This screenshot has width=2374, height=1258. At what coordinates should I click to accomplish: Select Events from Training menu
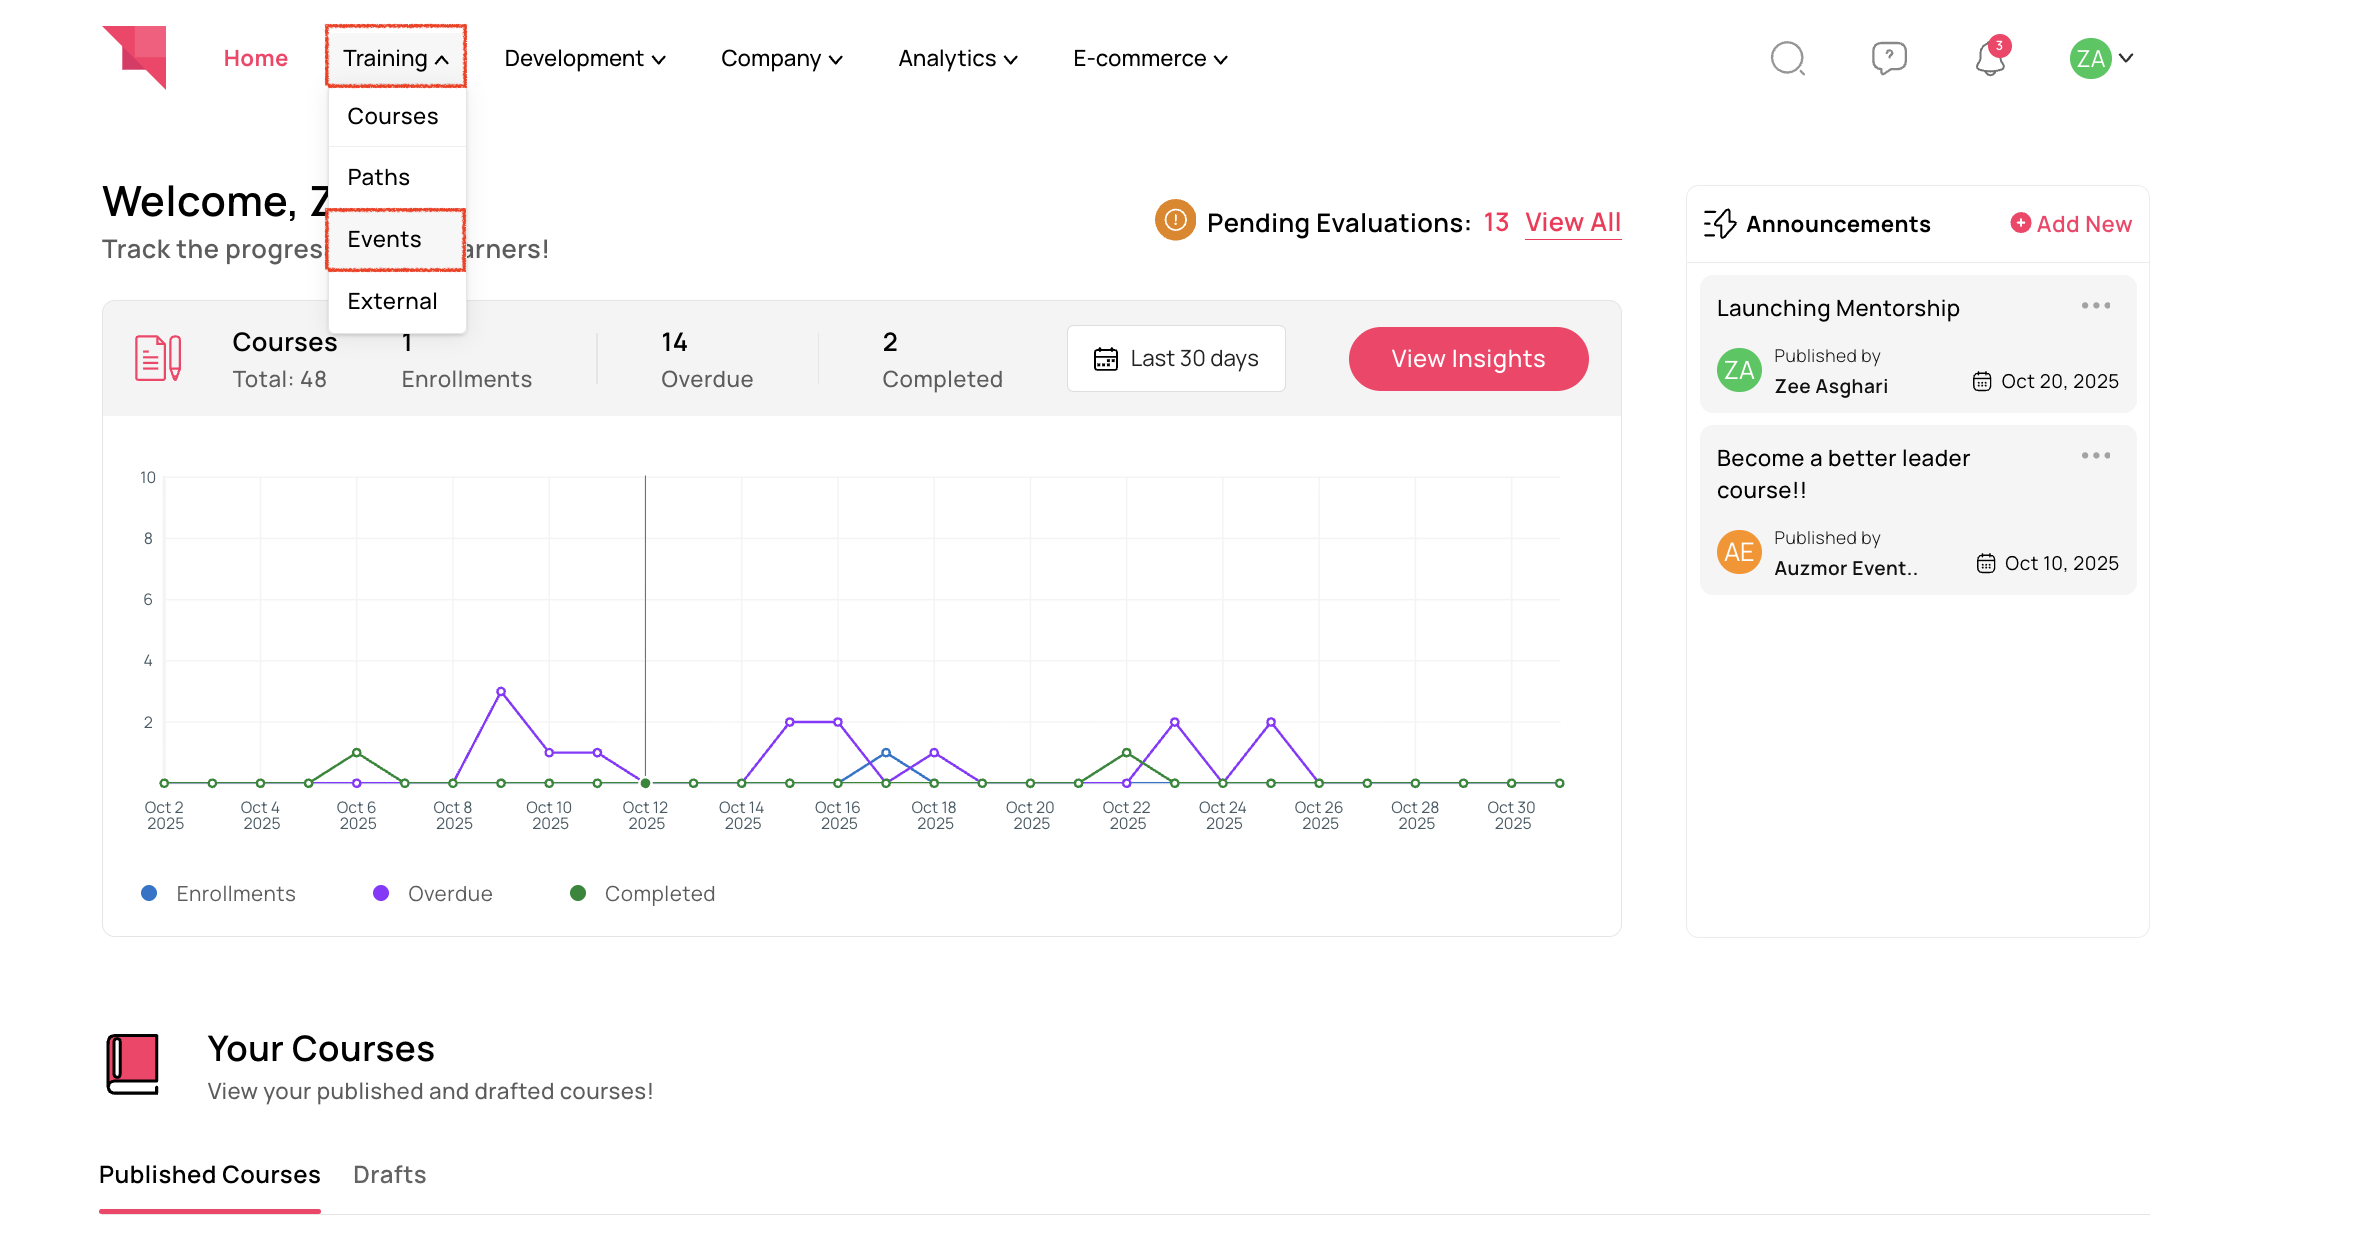tap(385, 240)
